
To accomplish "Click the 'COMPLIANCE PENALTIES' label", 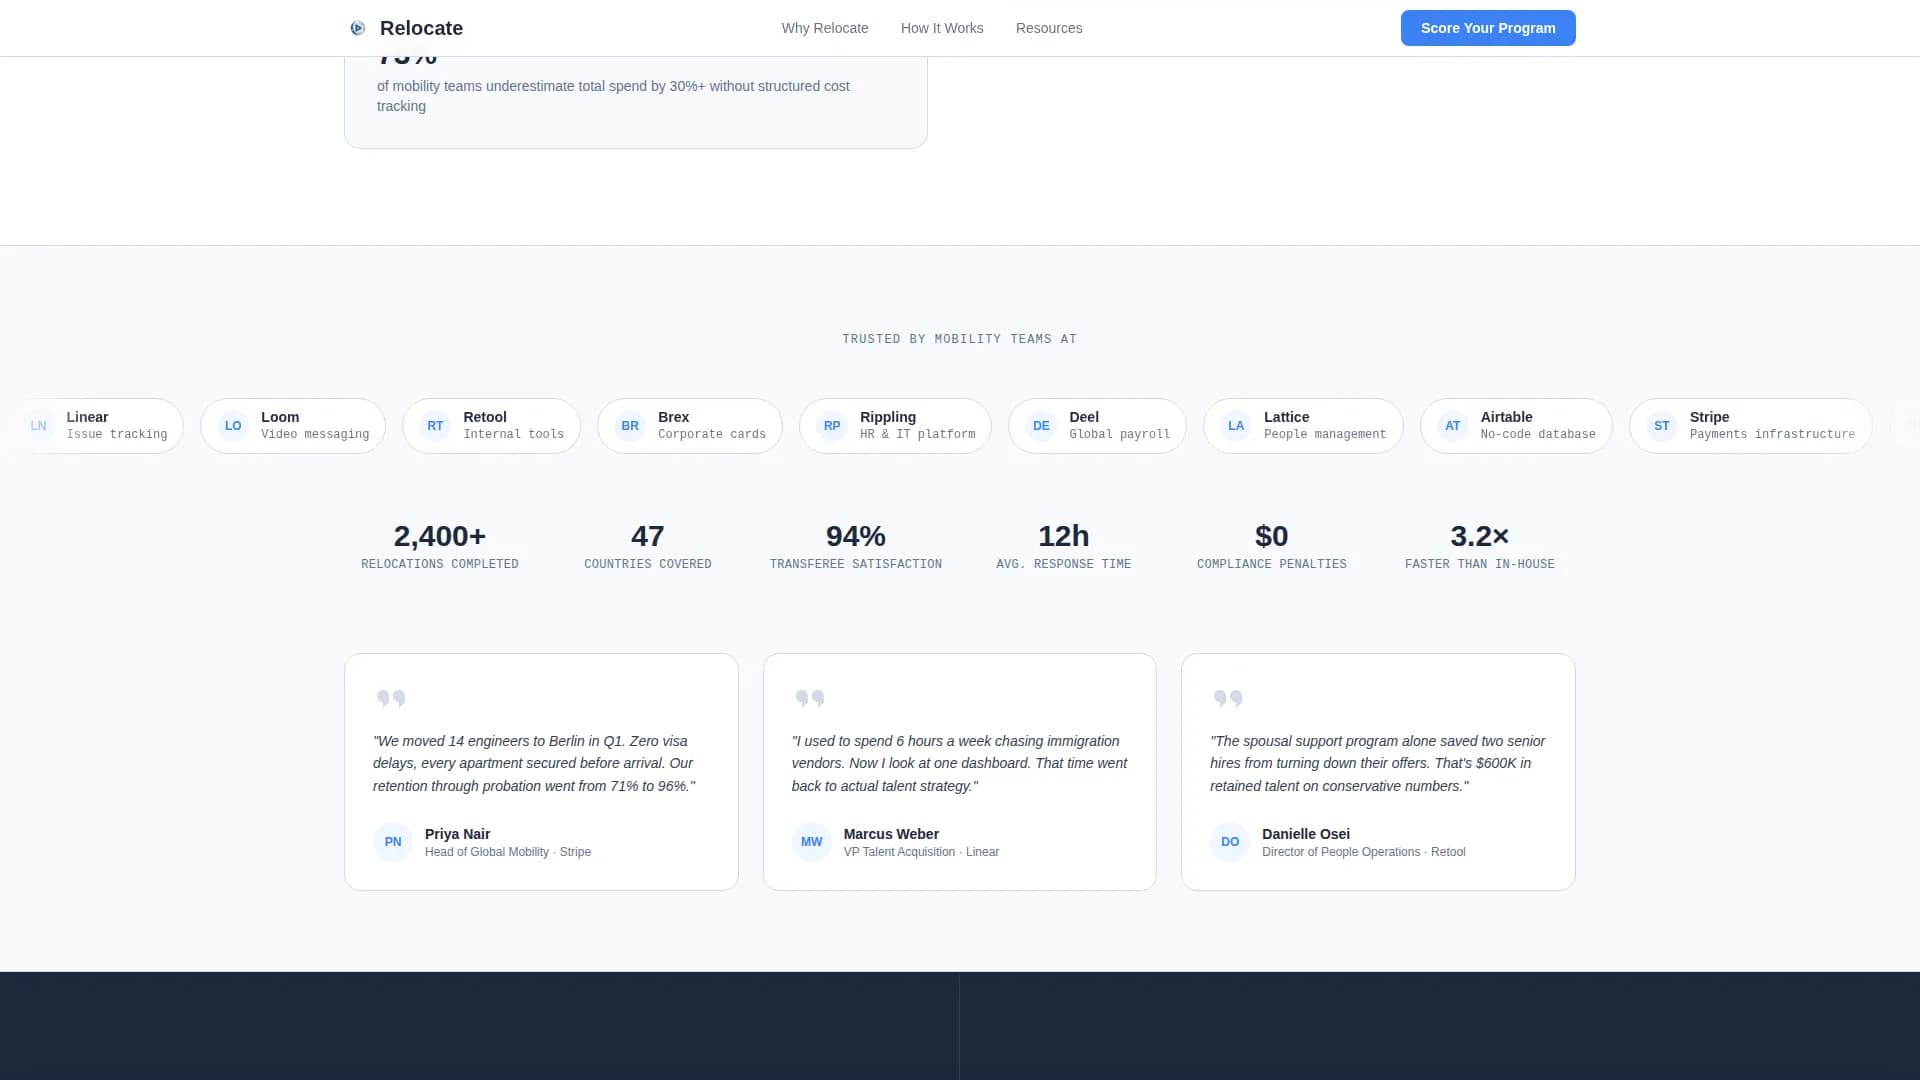I will (1272, 564).
